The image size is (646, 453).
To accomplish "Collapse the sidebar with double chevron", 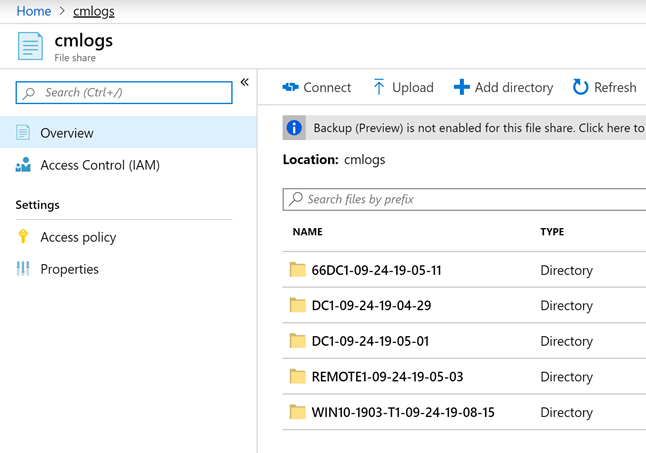I will (244, 82).
